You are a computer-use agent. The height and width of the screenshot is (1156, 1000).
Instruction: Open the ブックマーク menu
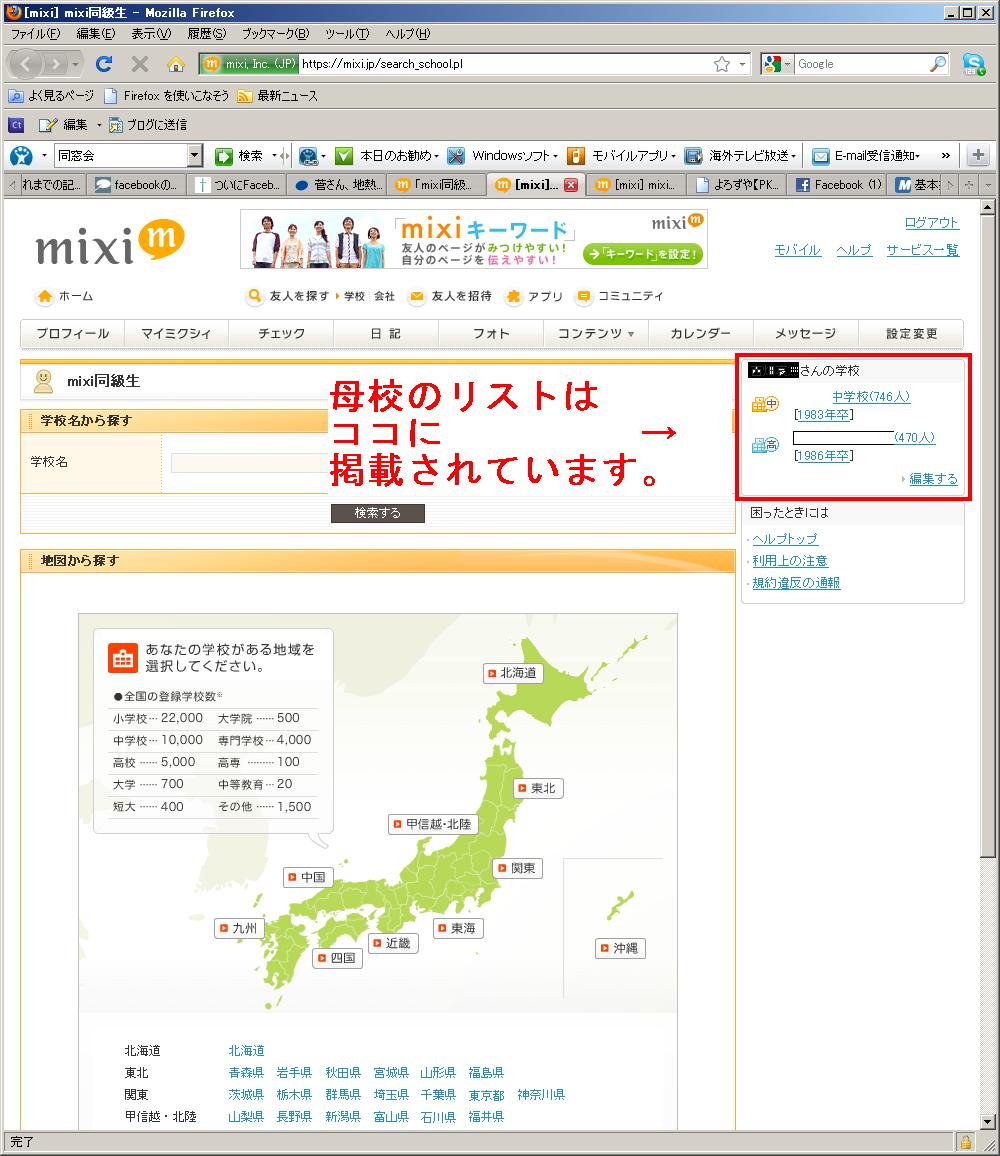[275, 34]
